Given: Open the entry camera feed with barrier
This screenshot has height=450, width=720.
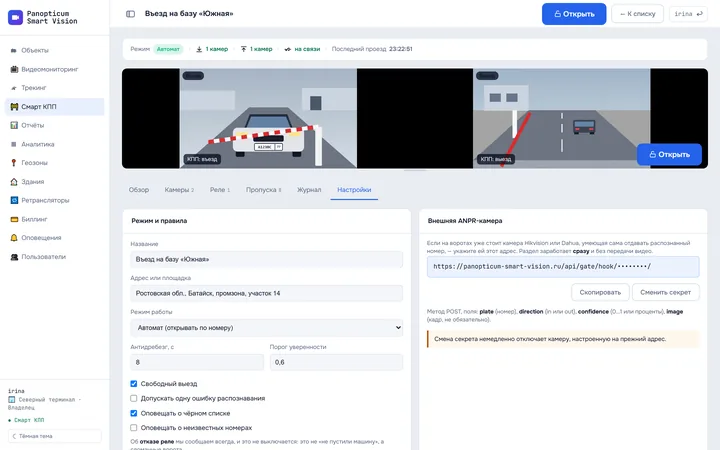Looking at the screenshot, I should click(x=268, y=118).
